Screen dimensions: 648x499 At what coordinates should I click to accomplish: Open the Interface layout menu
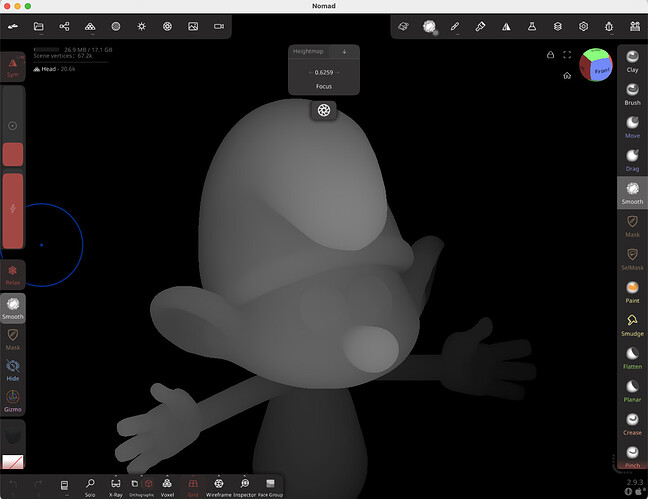pyautogui.click(x=635, y=26)
